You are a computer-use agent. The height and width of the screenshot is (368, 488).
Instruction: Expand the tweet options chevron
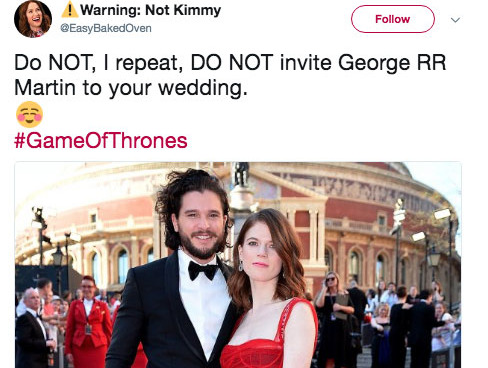(455, 20)
